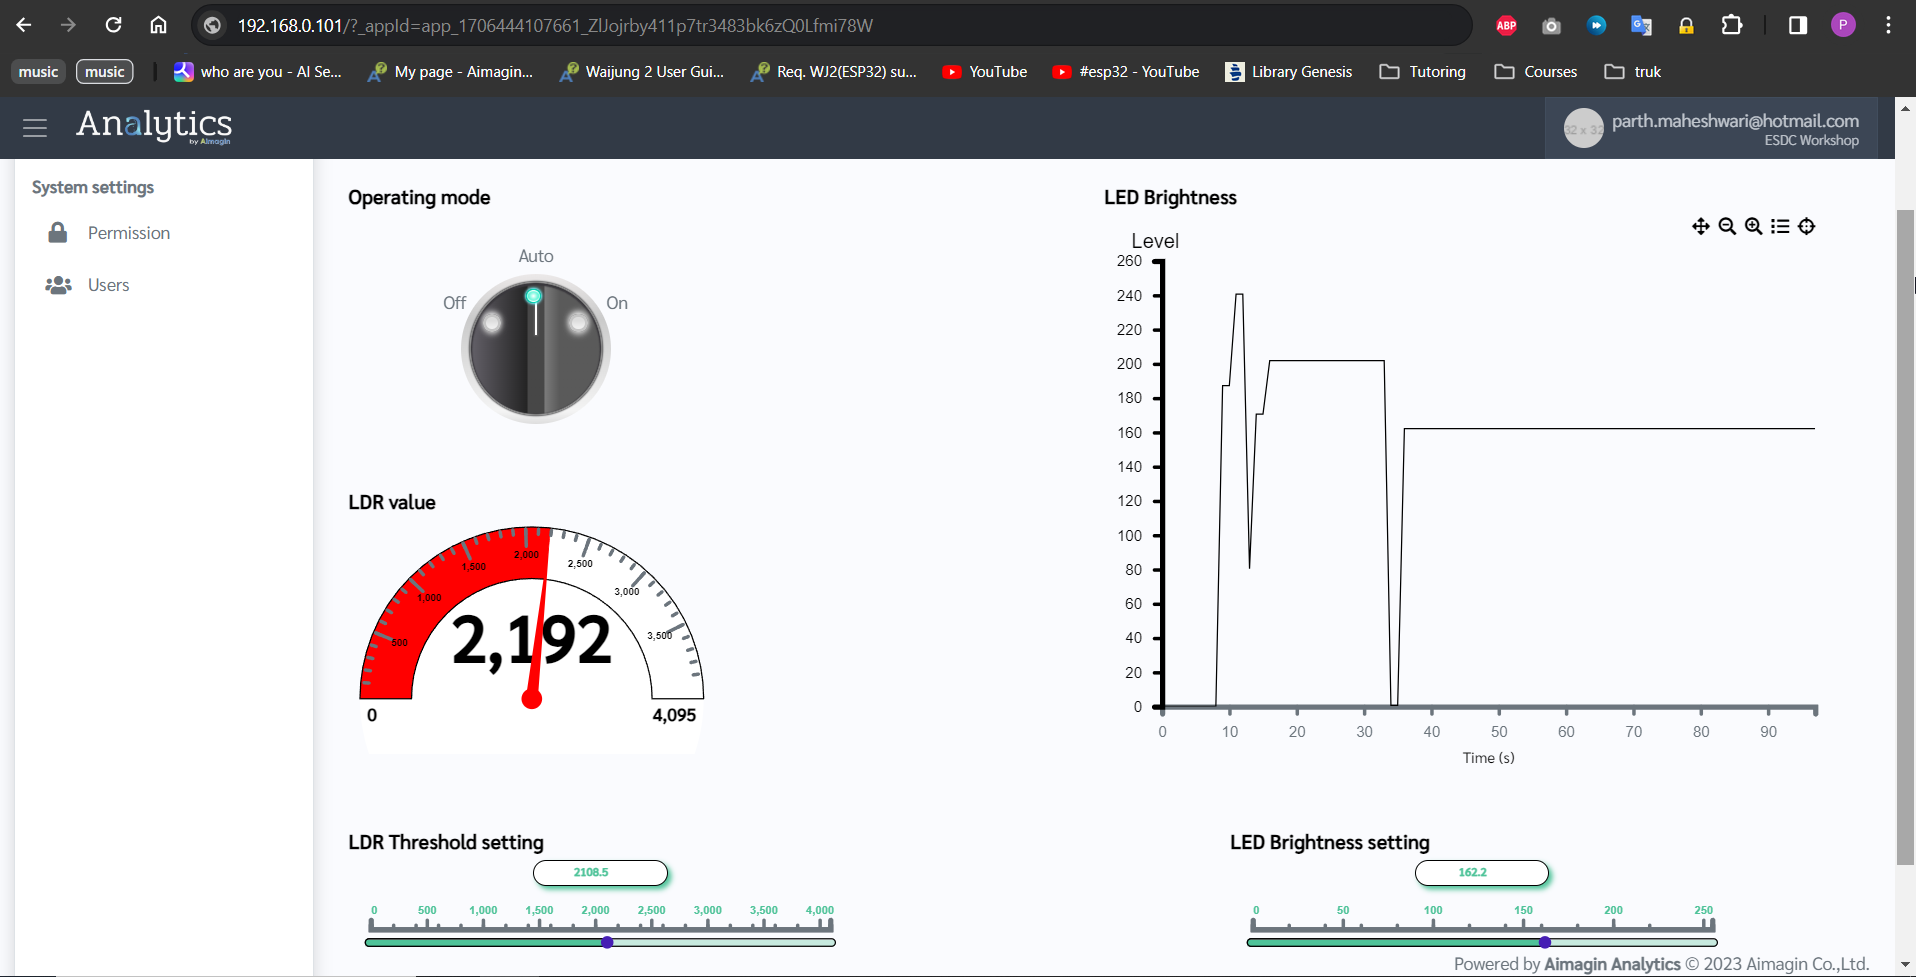Click the forward navigation arrow
Image resolution: width=1916 pixels, height=977 pixels.
pos(68,25)
